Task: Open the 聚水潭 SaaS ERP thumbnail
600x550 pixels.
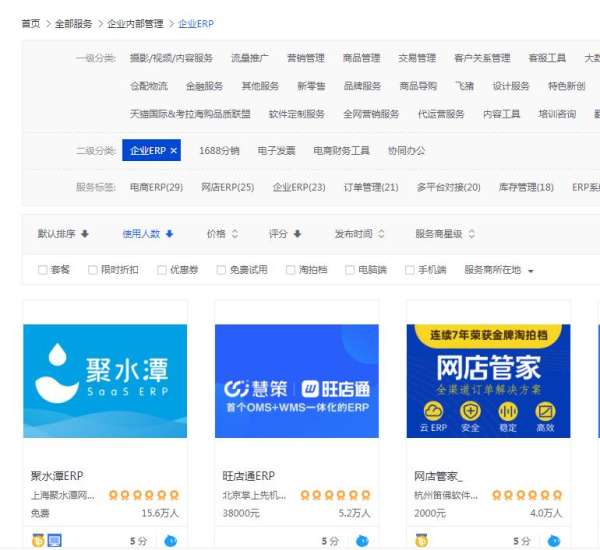Action: pos(105,381)
